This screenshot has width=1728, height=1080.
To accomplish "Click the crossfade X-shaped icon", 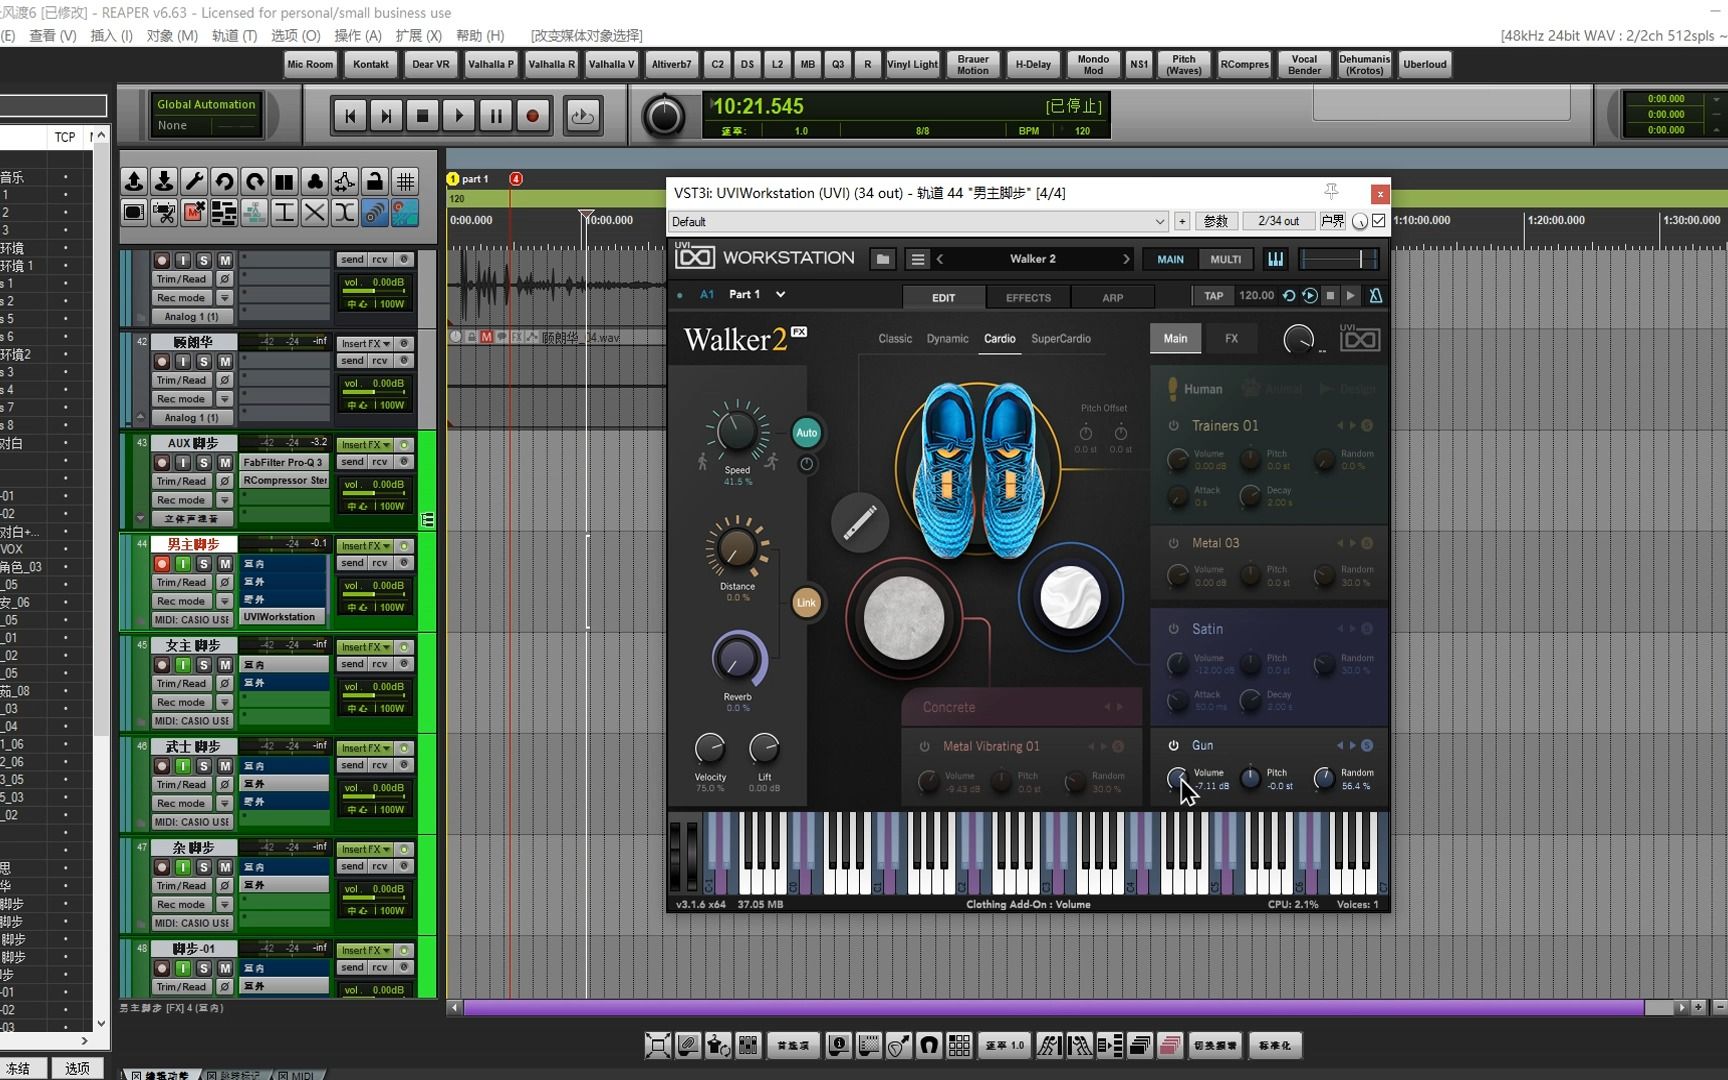I will pyautogui.click(x=314, y=212).
